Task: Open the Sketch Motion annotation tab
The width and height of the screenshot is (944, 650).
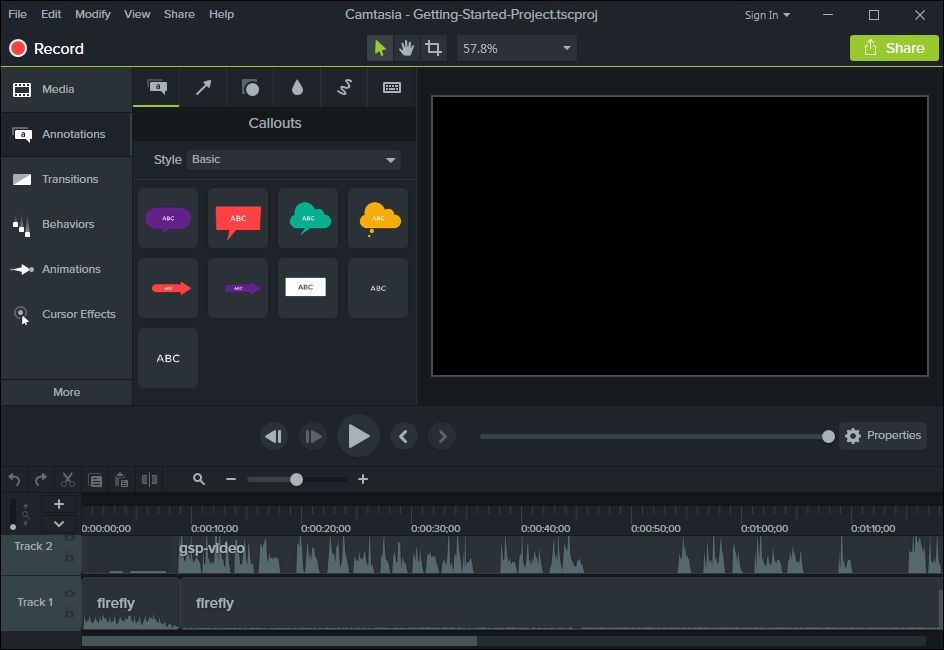Action: coord(344,88)
